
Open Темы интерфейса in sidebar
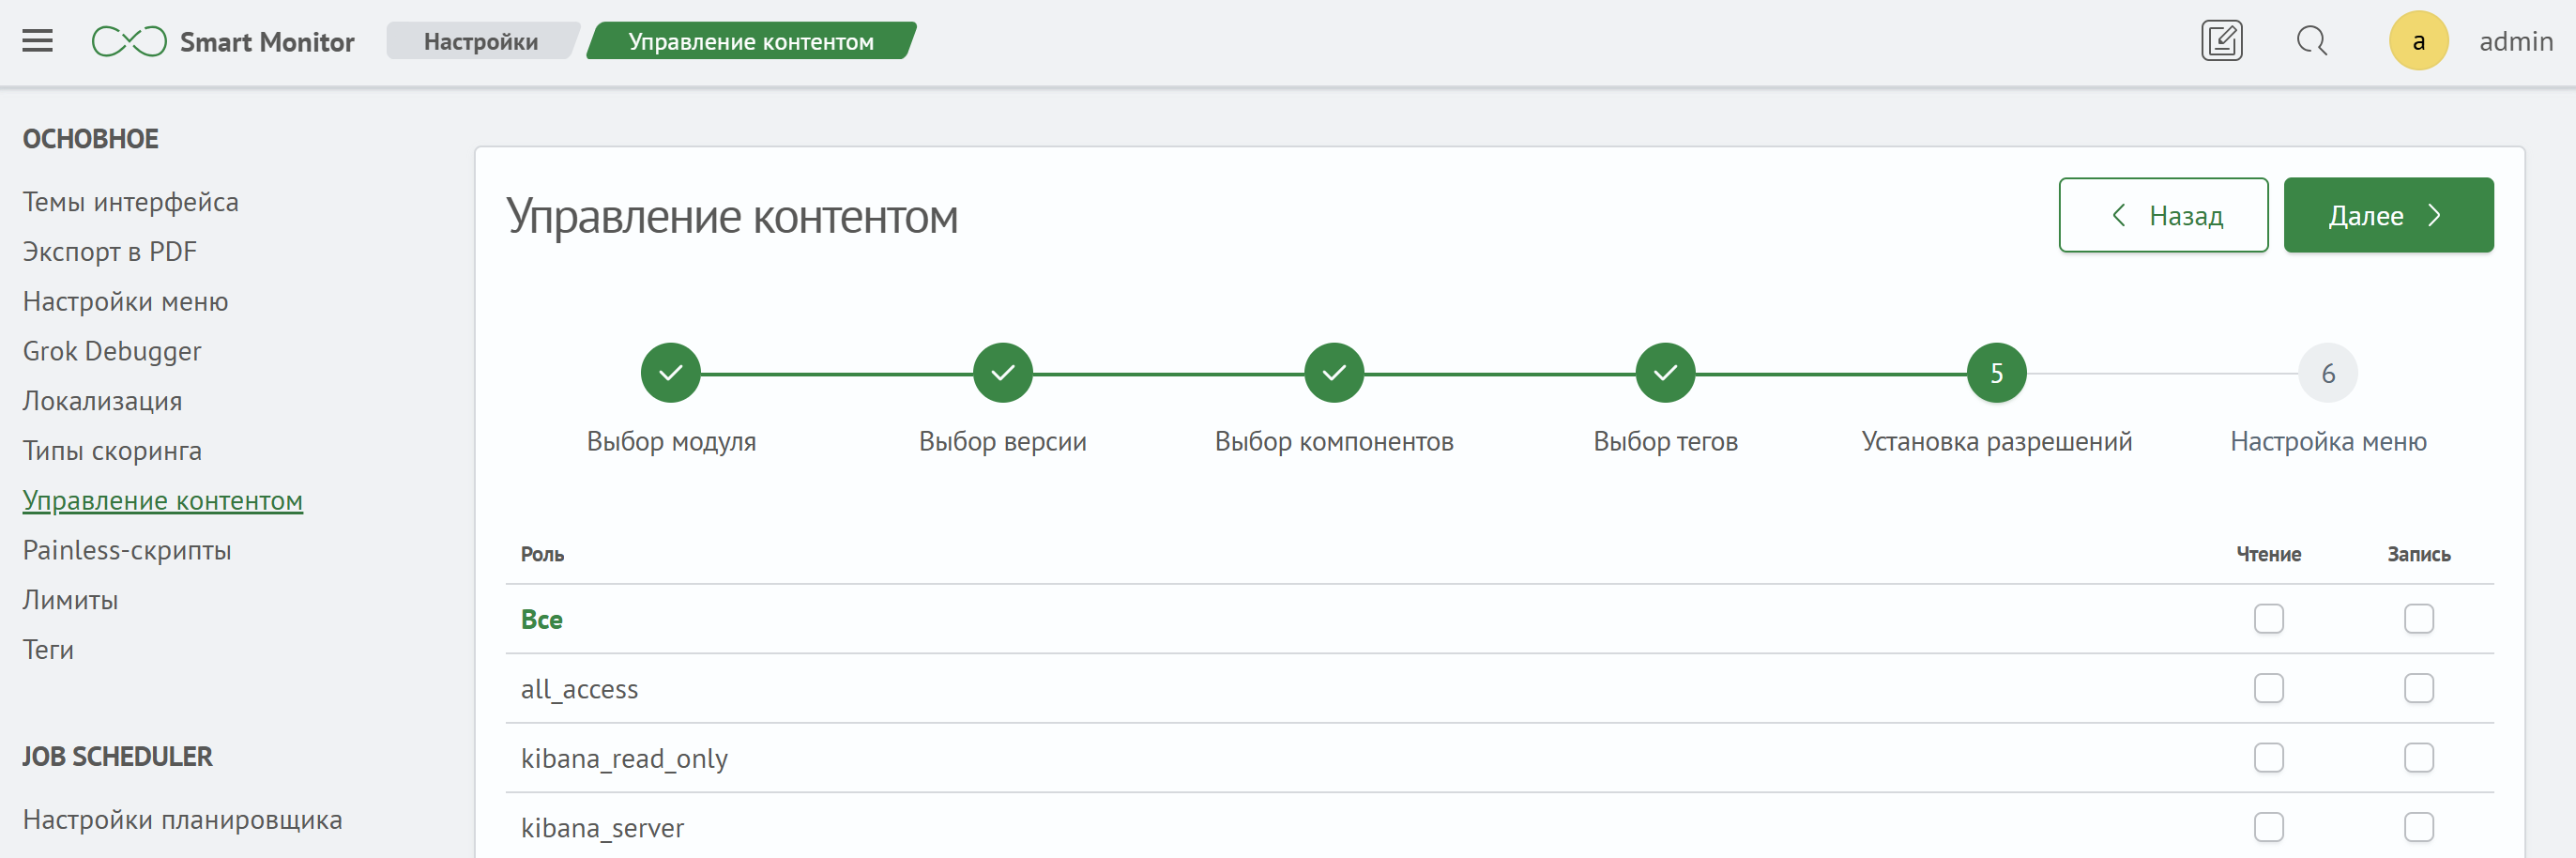[x=131, y=202]
